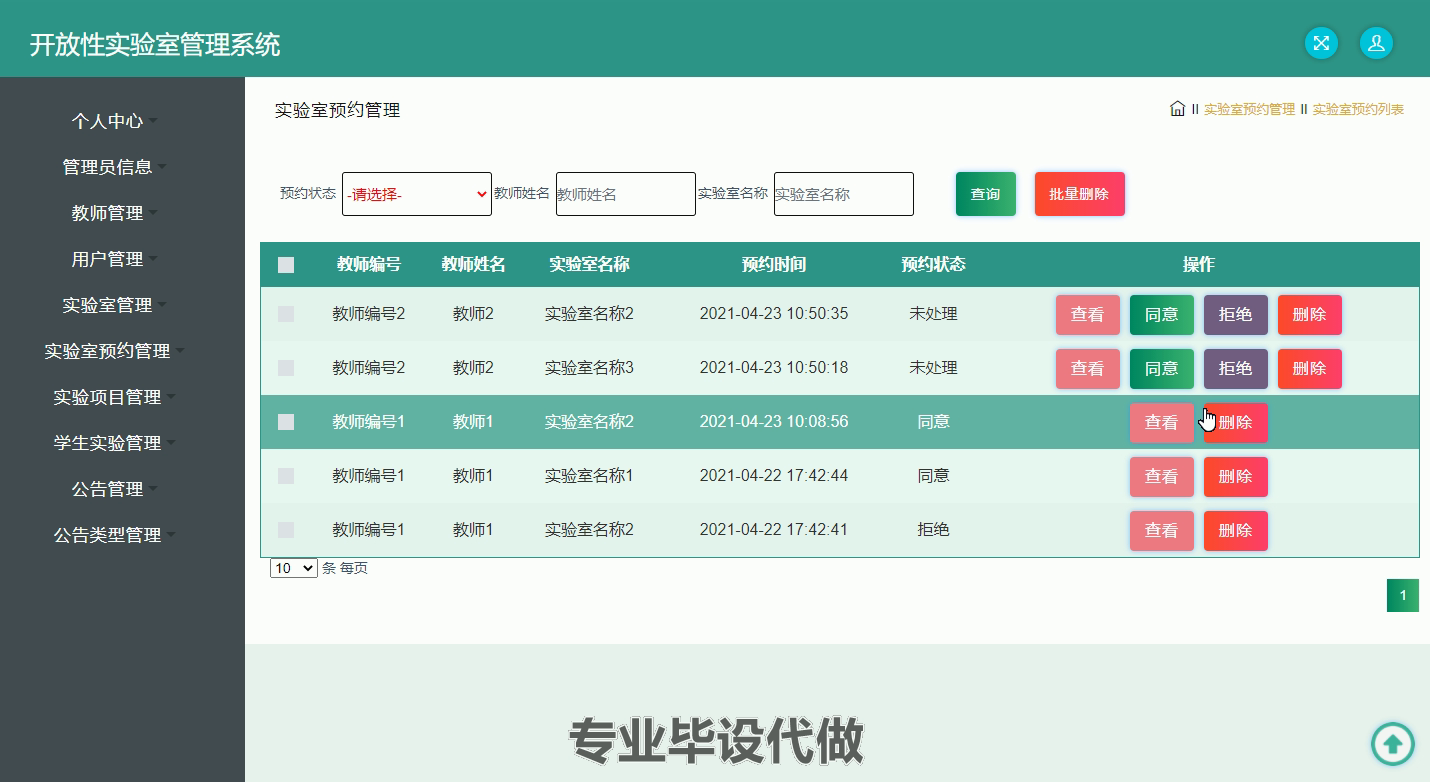1430x782 pixels.
Task: Expand 实验室管理 in the sidebar
Action: [114, 305]
